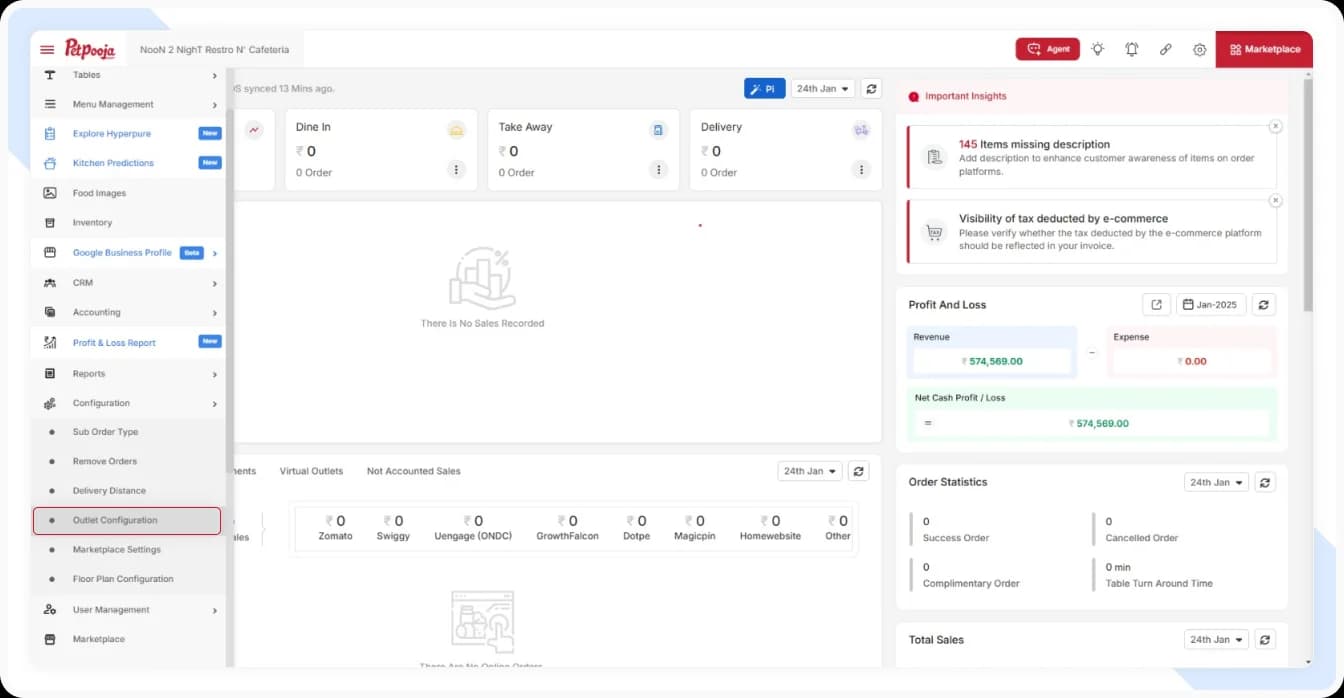Dismiss the missing description insight

pos(1275,126)
